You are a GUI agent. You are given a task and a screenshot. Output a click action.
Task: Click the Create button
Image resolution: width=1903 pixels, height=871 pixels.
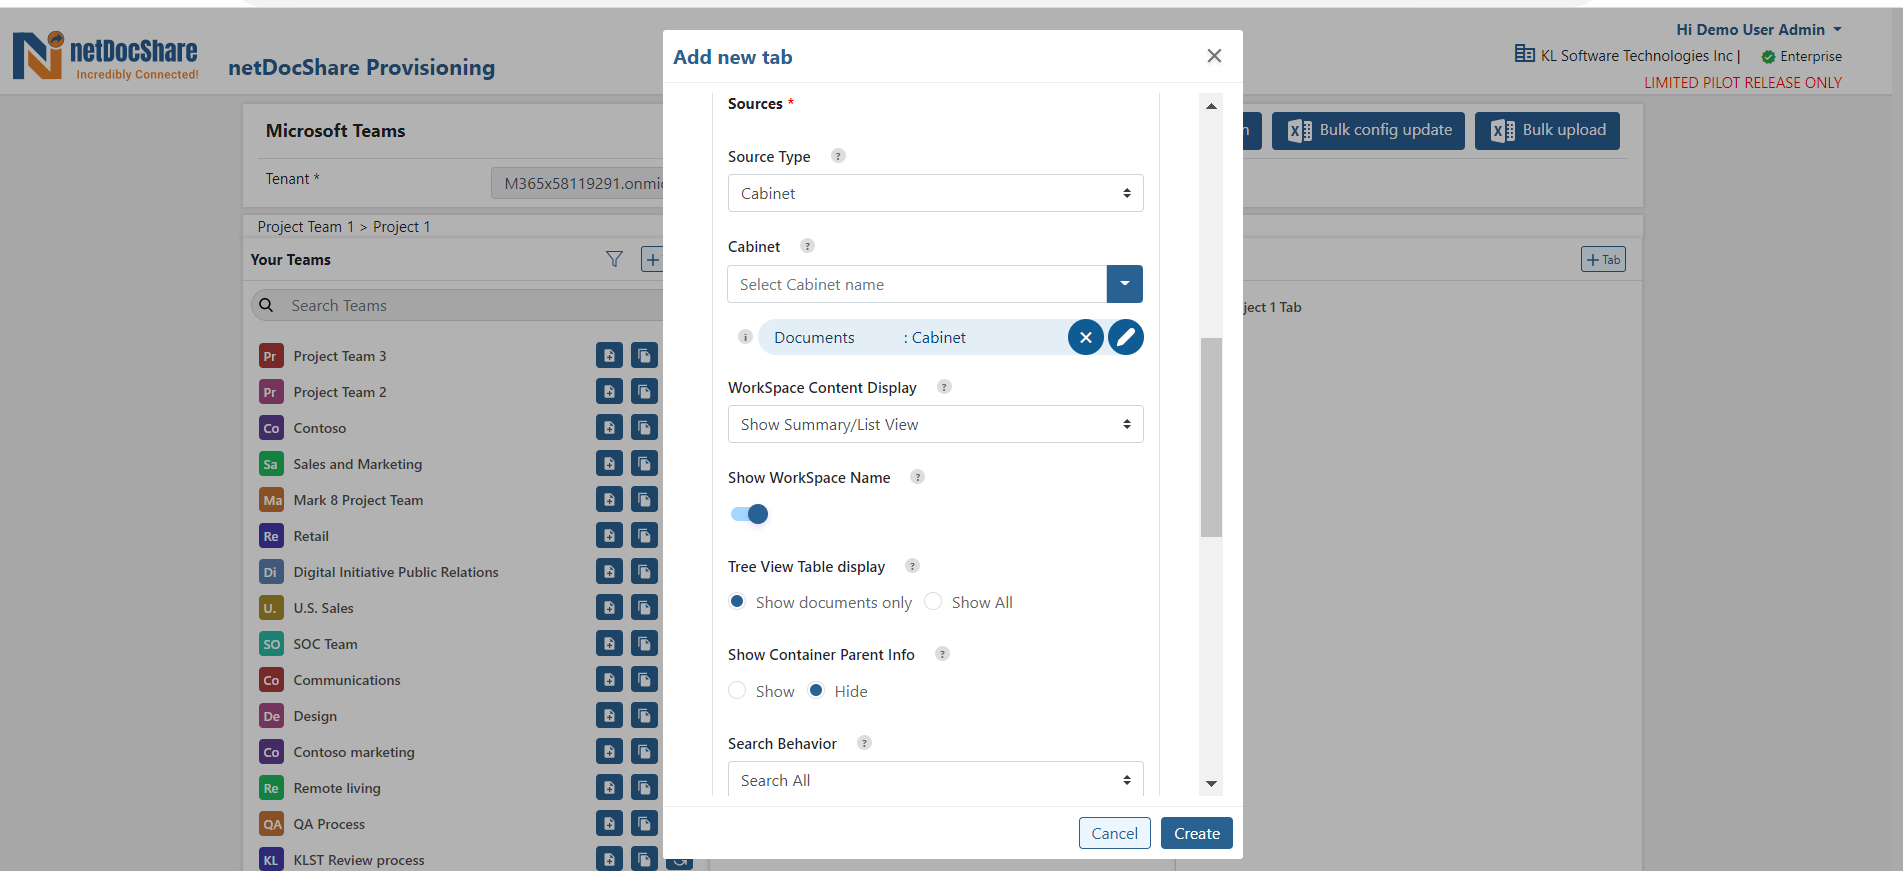click(x=1197, y=833)
